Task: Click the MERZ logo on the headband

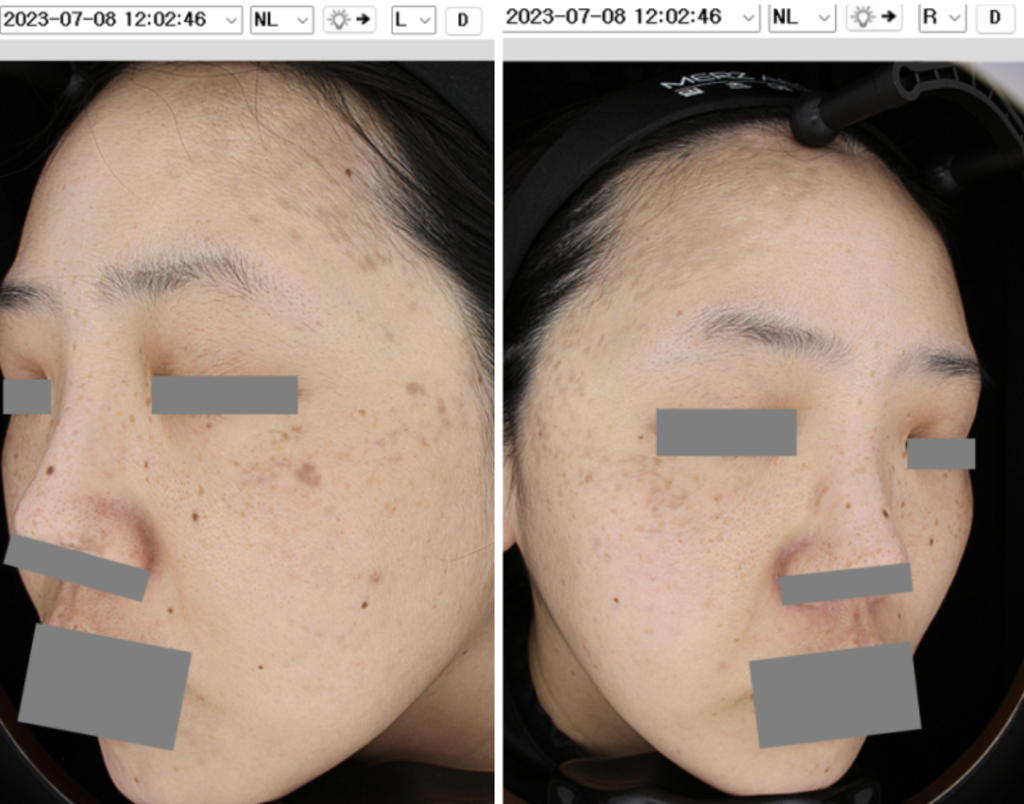Action: [x=699, y=84]
